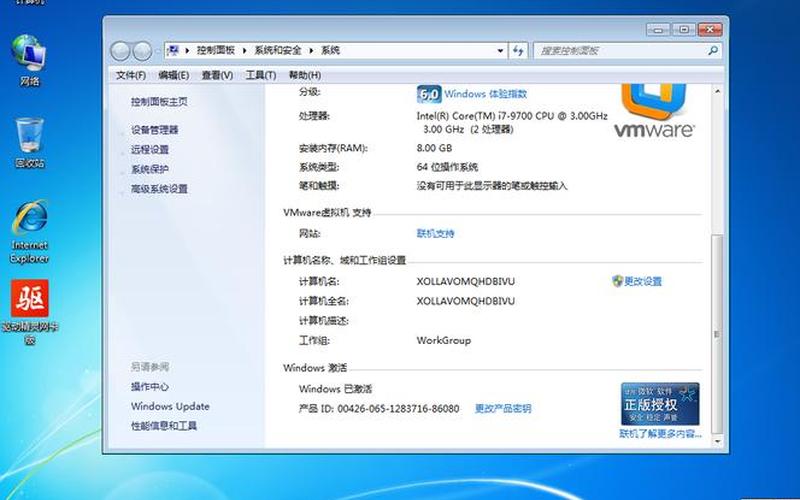Open 远程设置 in sidebar
This screenshot has height=500, width=800.
pos(149,149)
